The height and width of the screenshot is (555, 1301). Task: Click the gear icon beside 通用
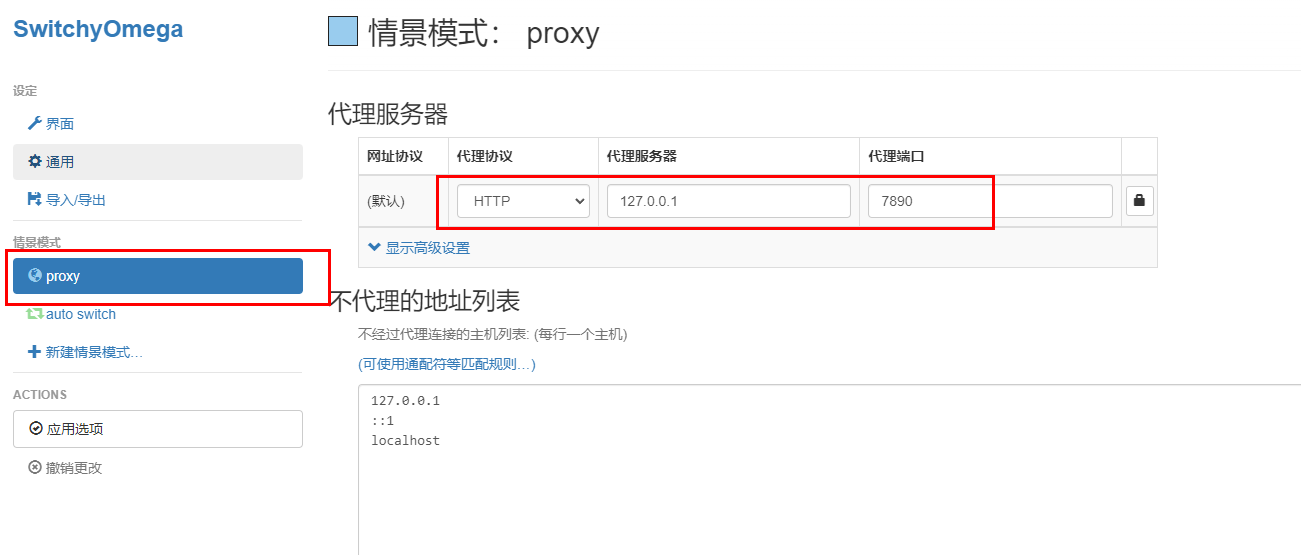pos(35,162)
